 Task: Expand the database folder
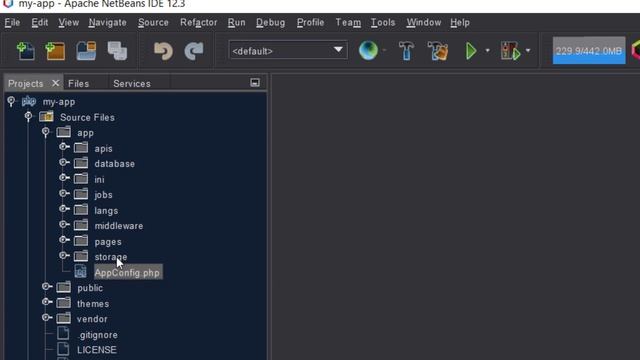64,162
